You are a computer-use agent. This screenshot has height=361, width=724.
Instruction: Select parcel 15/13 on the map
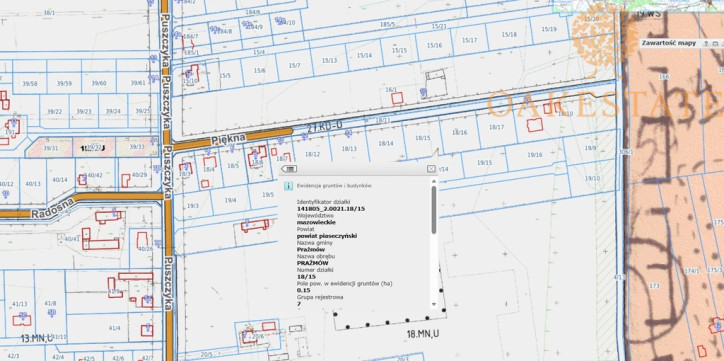pyautogui.click(x=330, y=60)
